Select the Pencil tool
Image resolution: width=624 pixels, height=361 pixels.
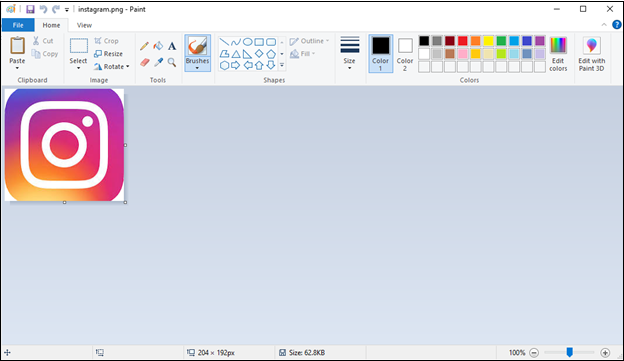click(x=144, y=46)
